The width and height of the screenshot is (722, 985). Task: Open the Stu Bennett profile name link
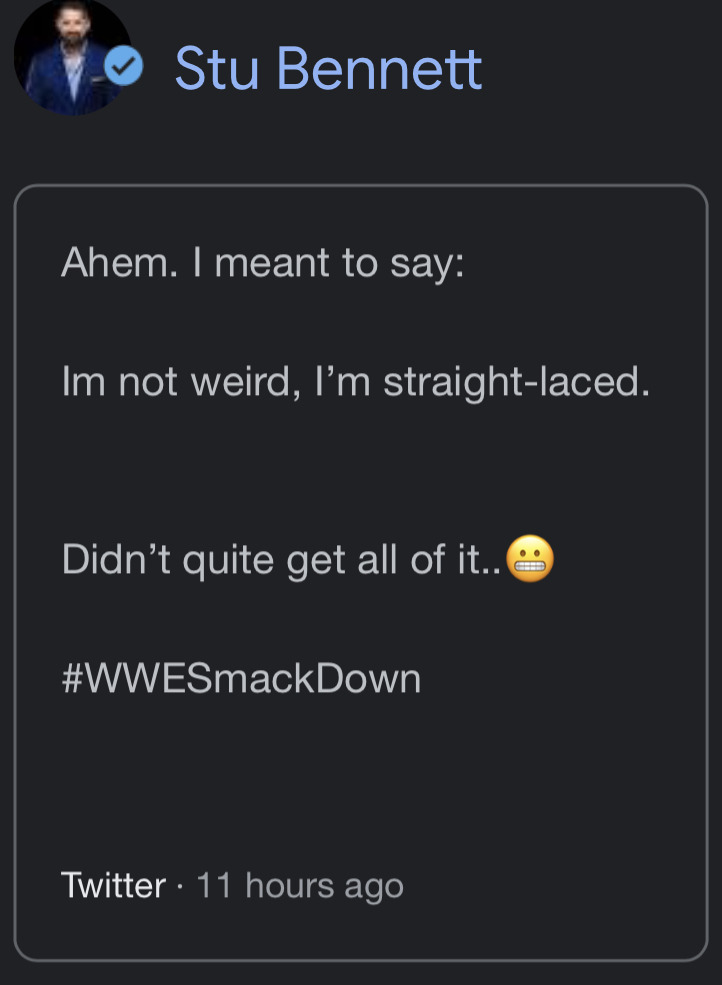pos(328,68)
